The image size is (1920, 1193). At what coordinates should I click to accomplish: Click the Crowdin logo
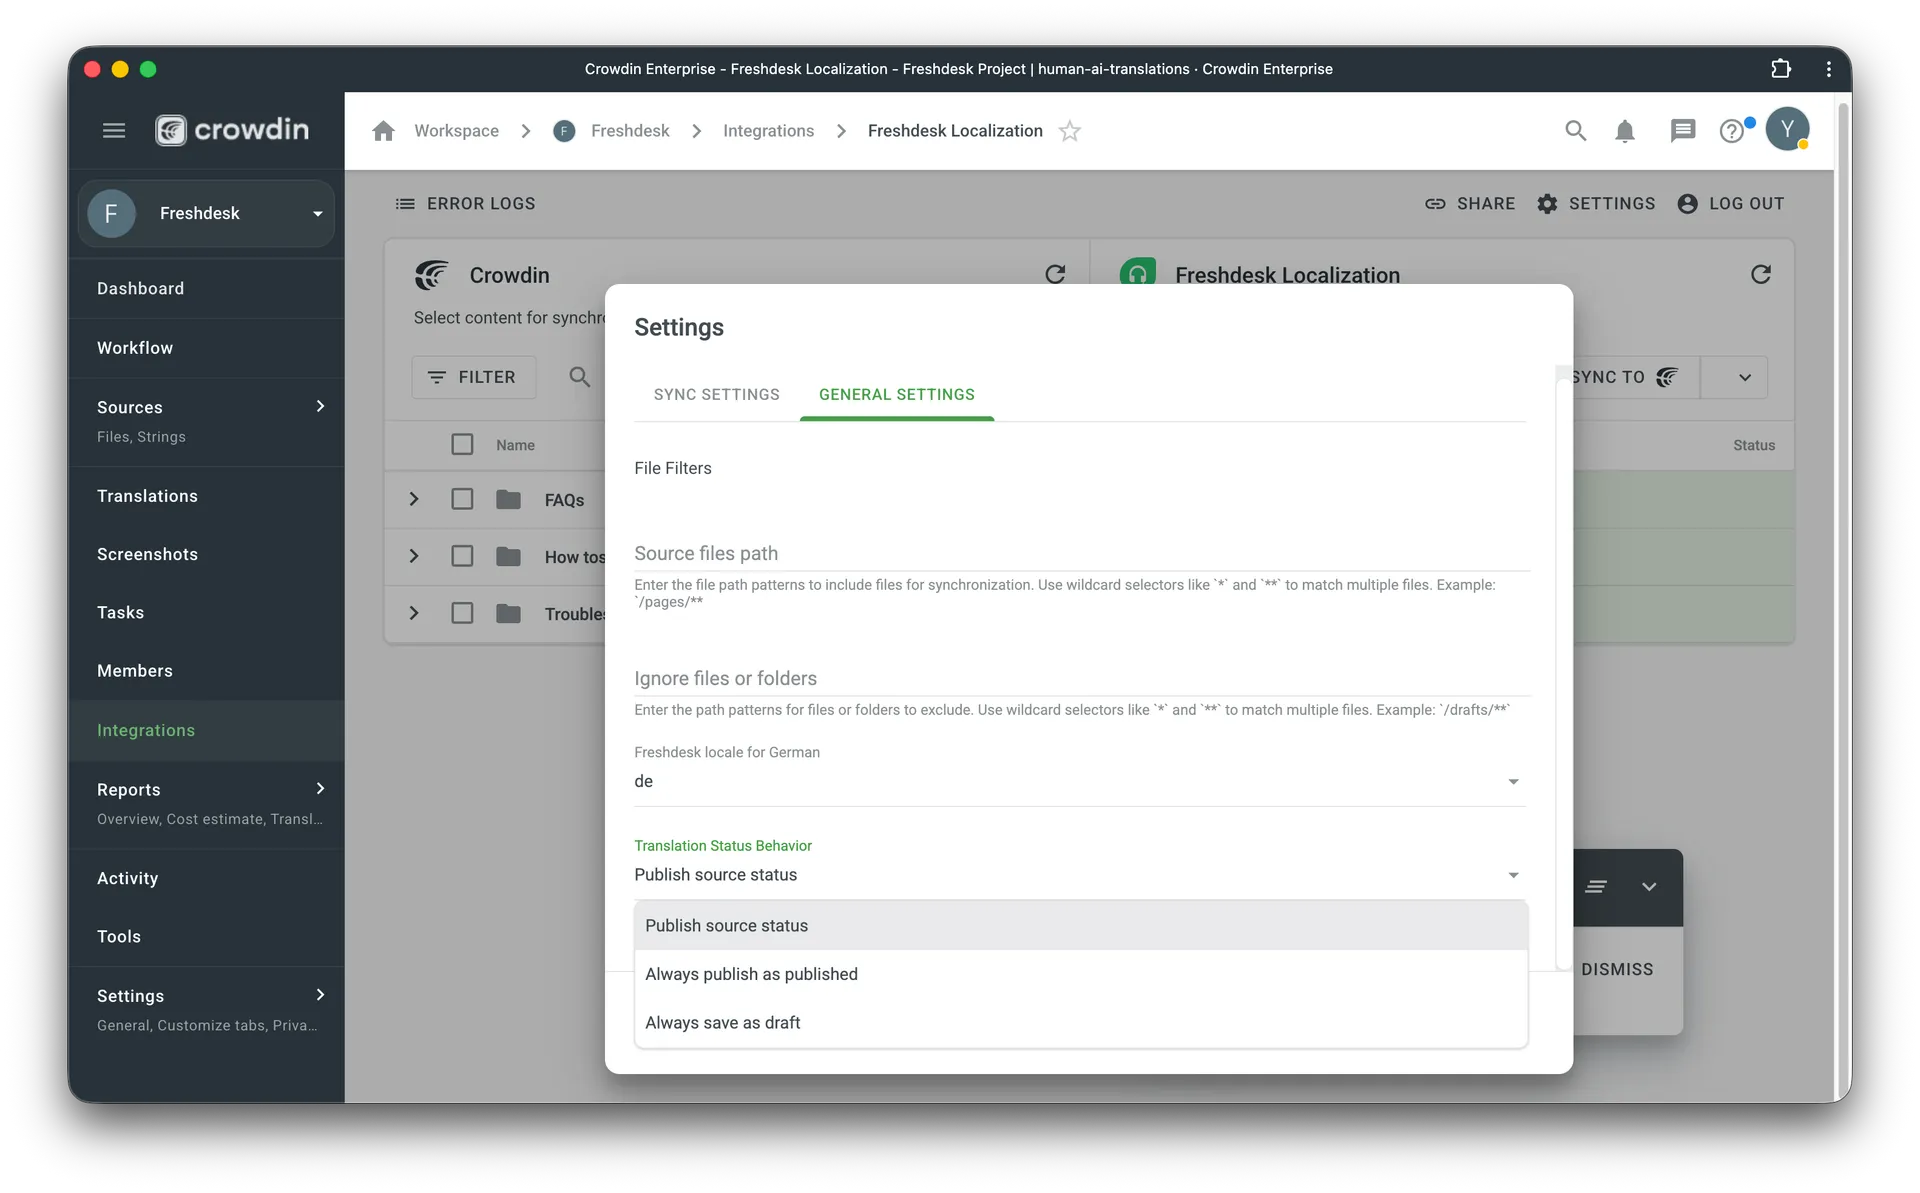point(232,129)
